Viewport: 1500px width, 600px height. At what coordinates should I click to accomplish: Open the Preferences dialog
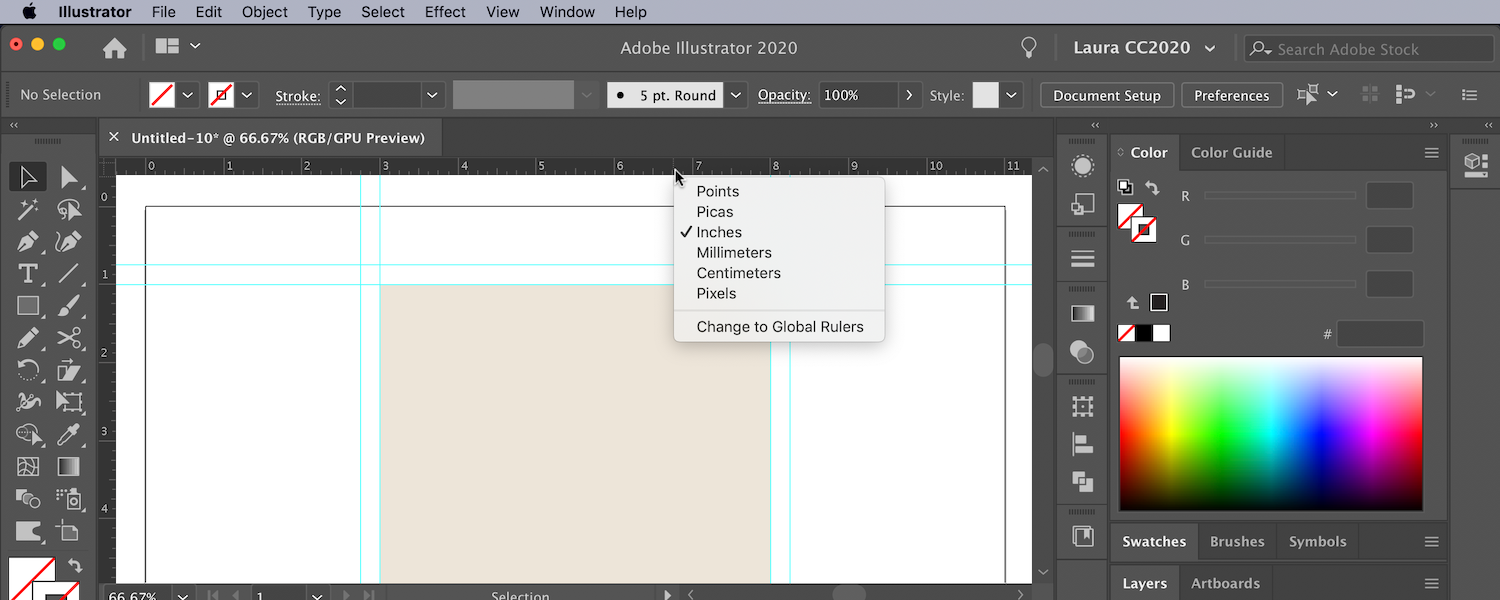pos(1232,95)
